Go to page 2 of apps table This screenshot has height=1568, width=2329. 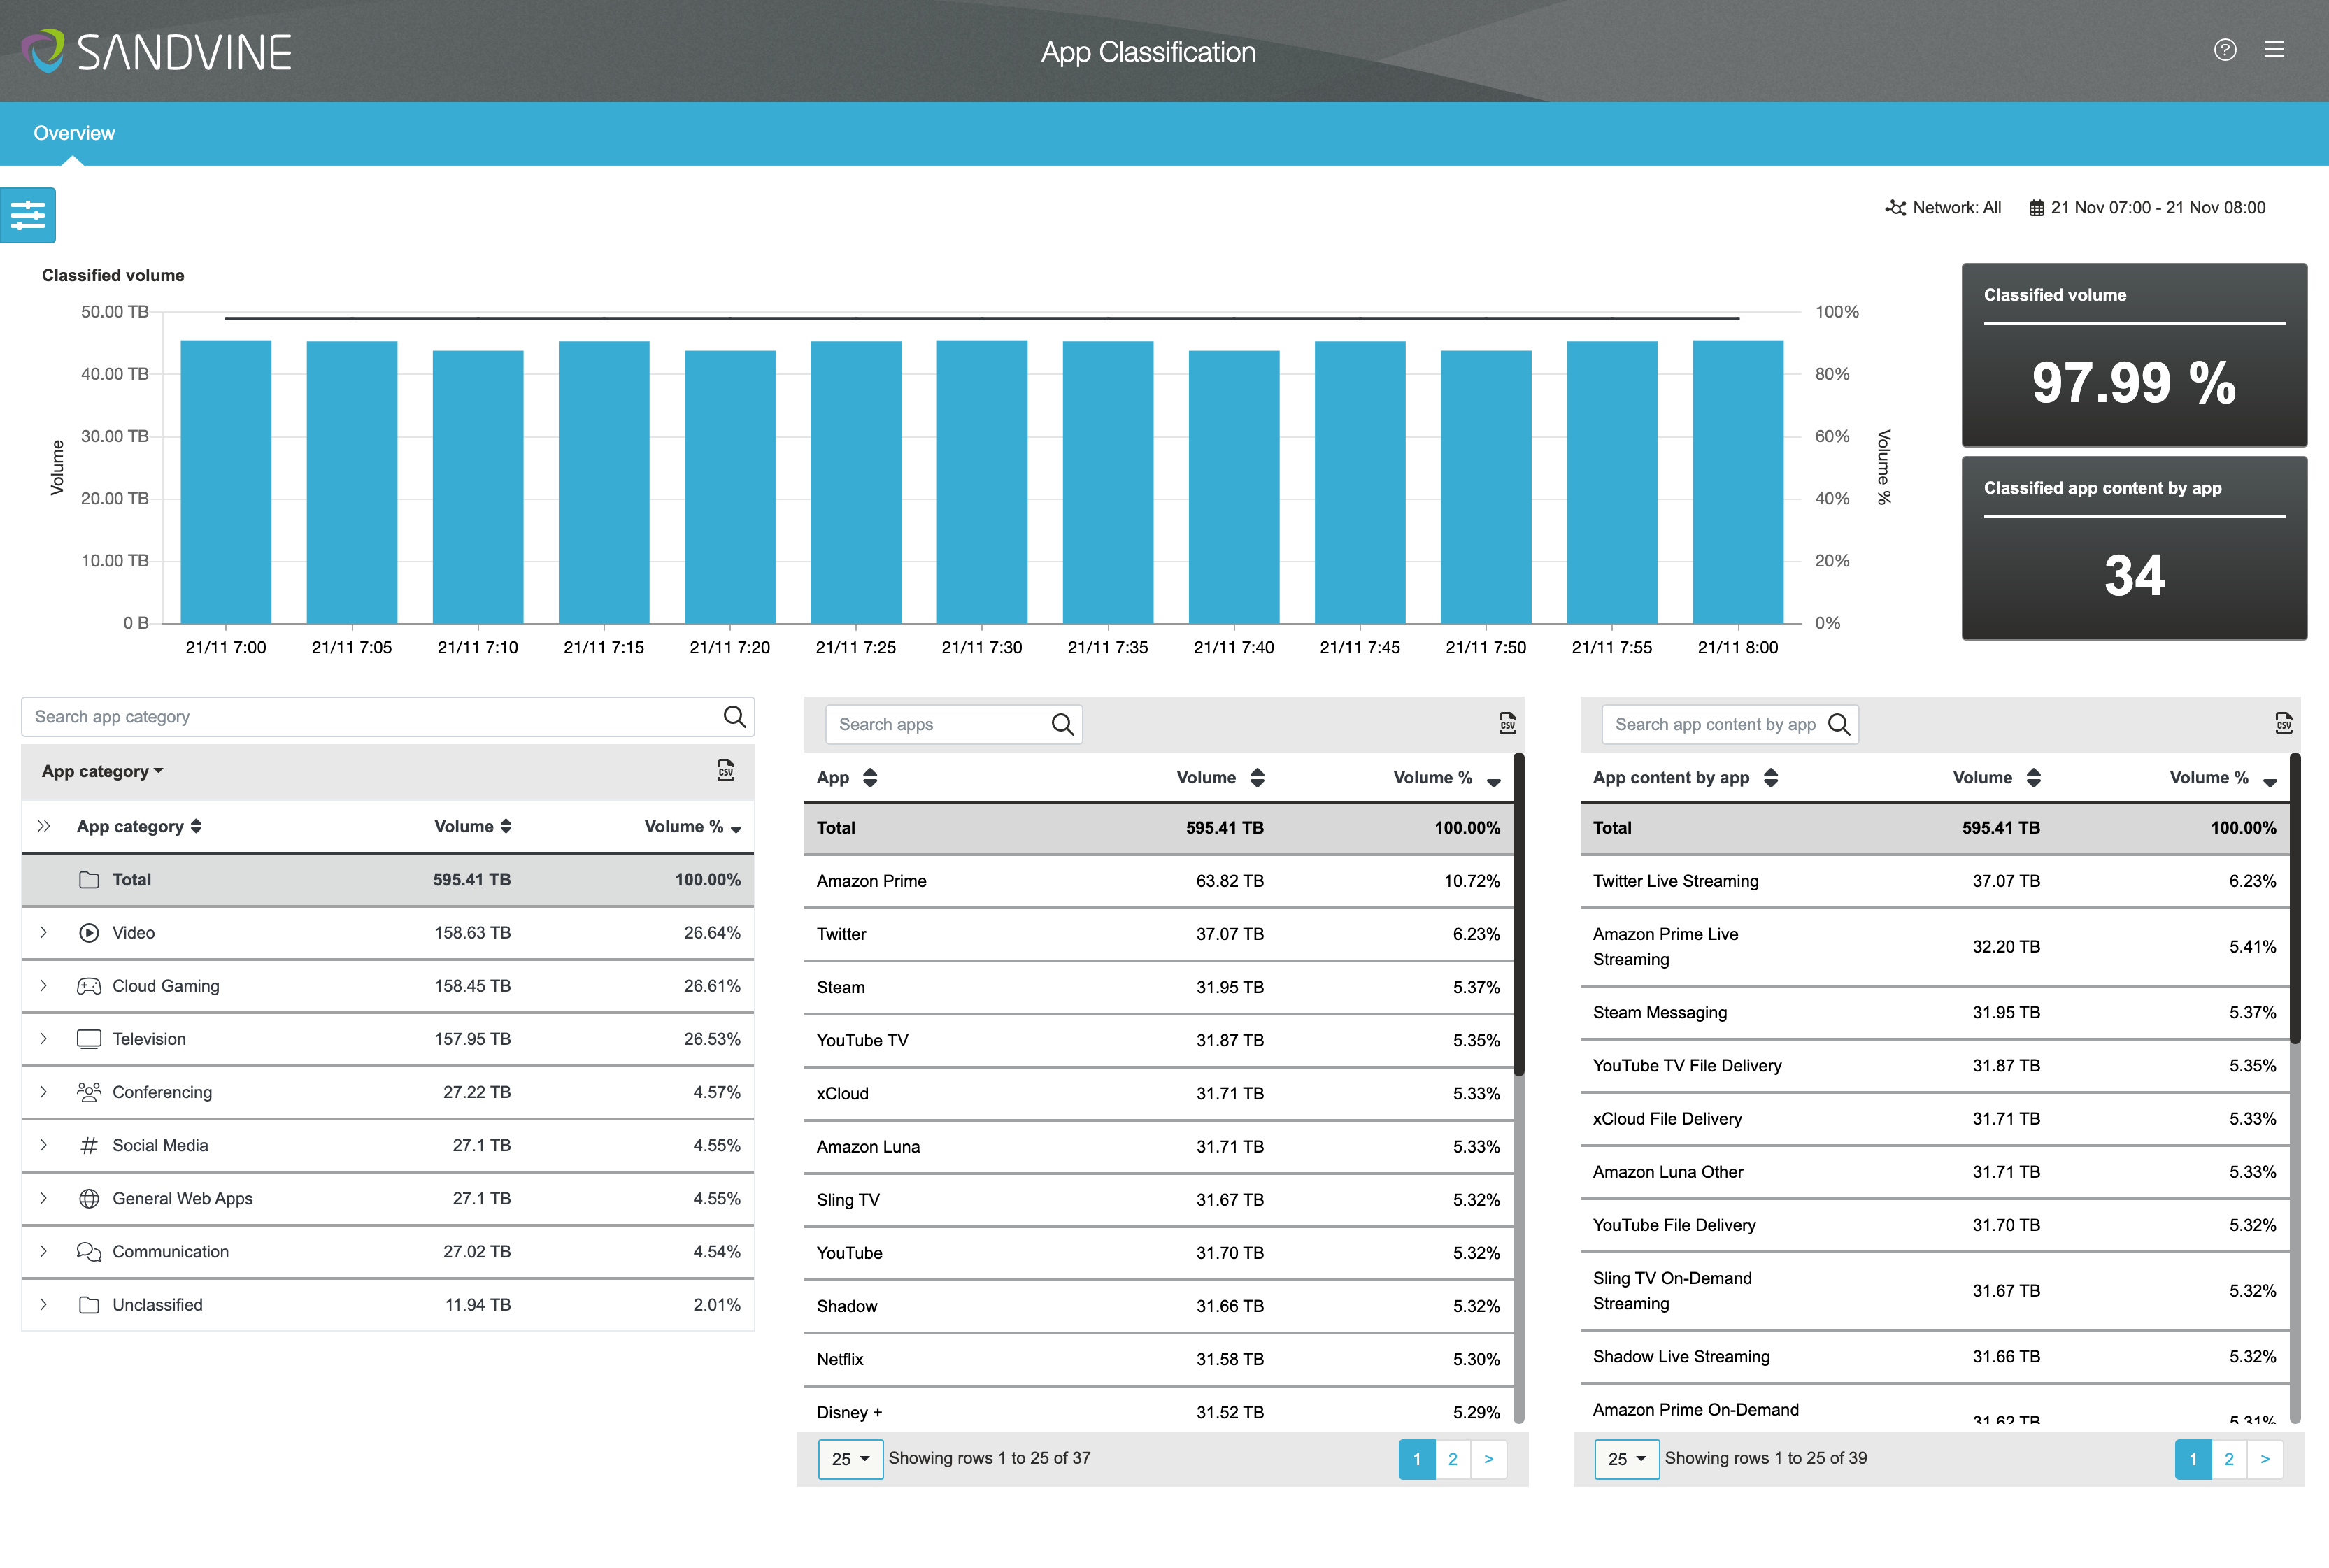coord(1453,1459)
